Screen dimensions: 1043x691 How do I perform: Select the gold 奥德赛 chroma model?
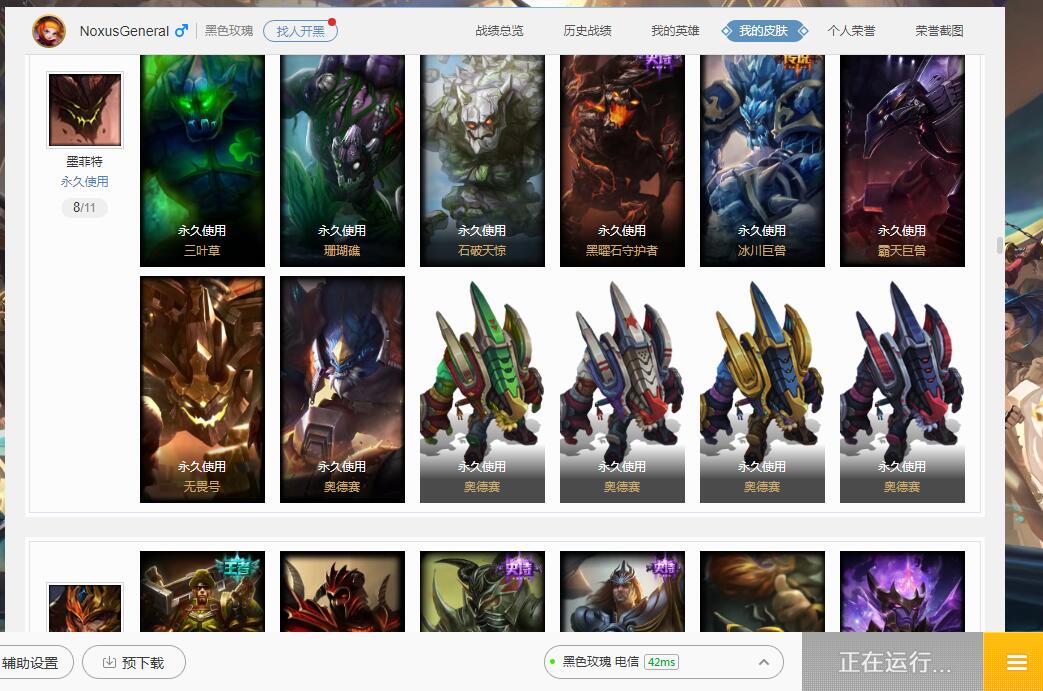click(762, 389)
